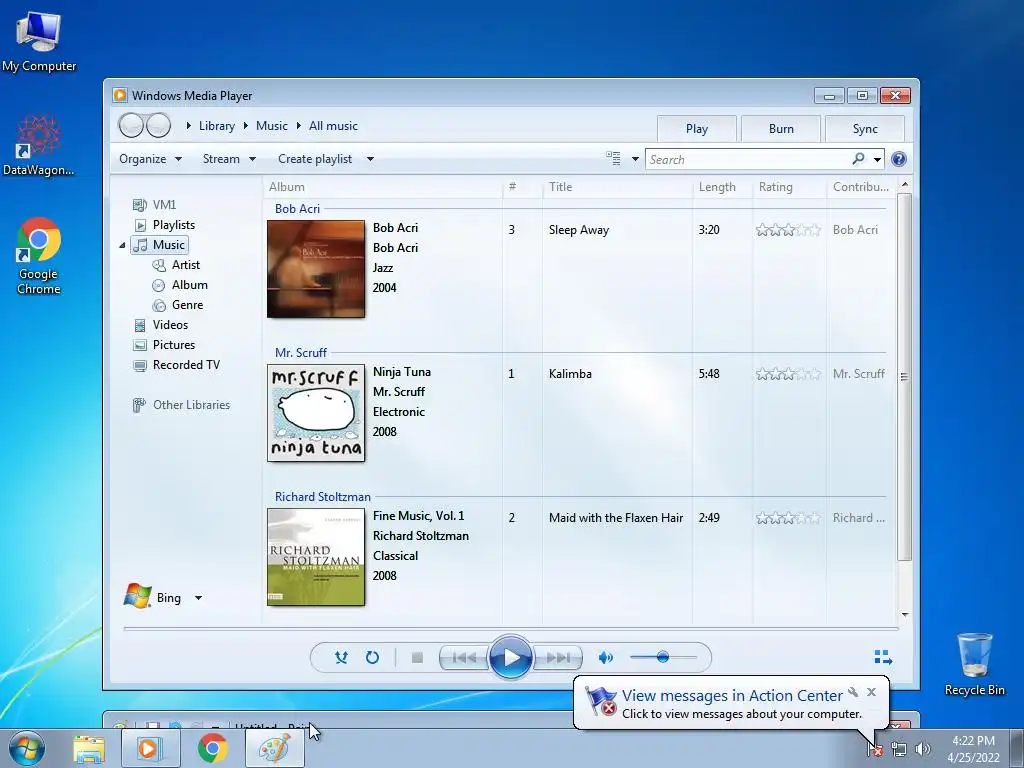Screen dimensions: 1024x768
Task: Open Windows Media Player help
Action: [x=899, y=159]
